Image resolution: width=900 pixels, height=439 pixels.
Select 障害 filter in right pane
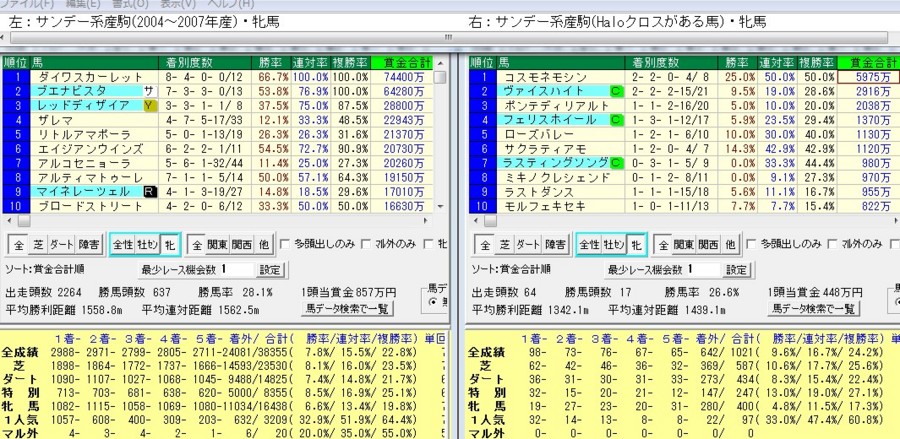pyautogui.click(x=554, y=245)
